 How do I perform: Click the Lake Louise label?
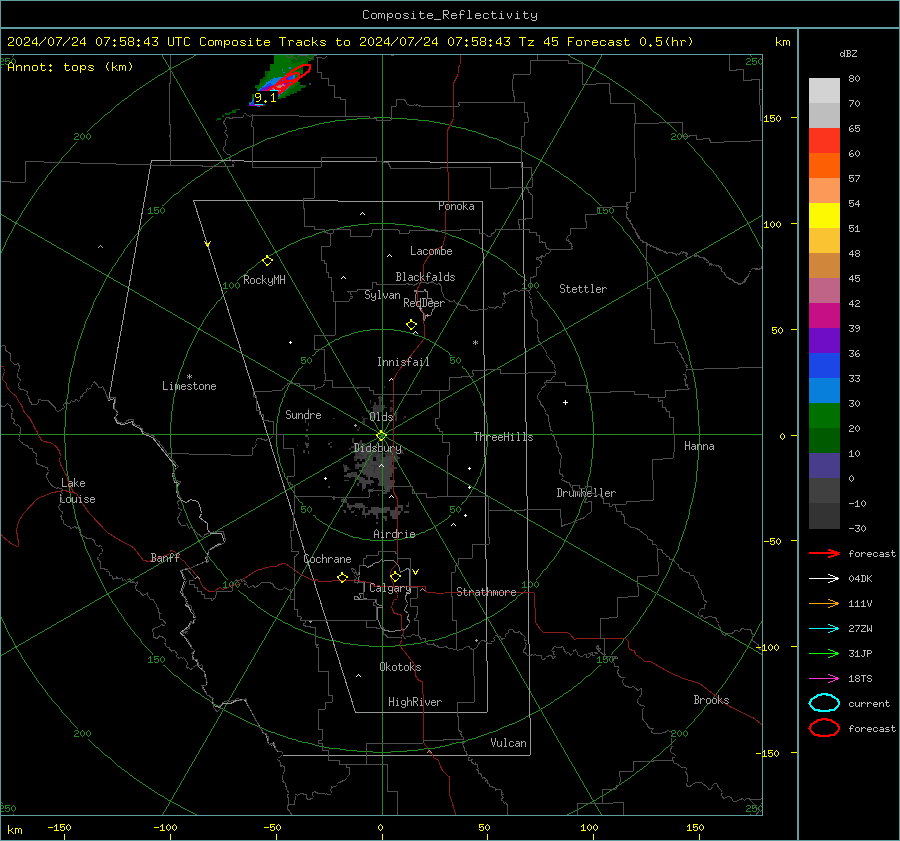pos(77,491)
